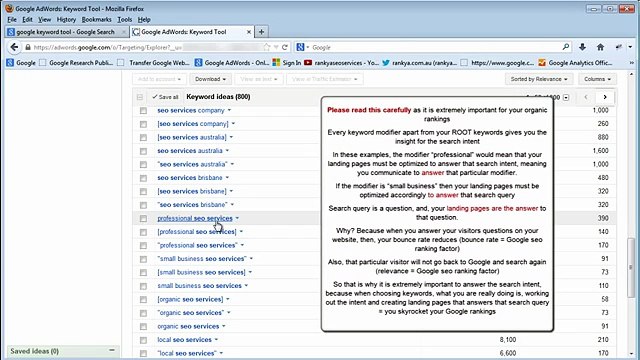640x360 pixels.
Task: Open View in Traffic Estimator dropdown
Action: point(324,79)
